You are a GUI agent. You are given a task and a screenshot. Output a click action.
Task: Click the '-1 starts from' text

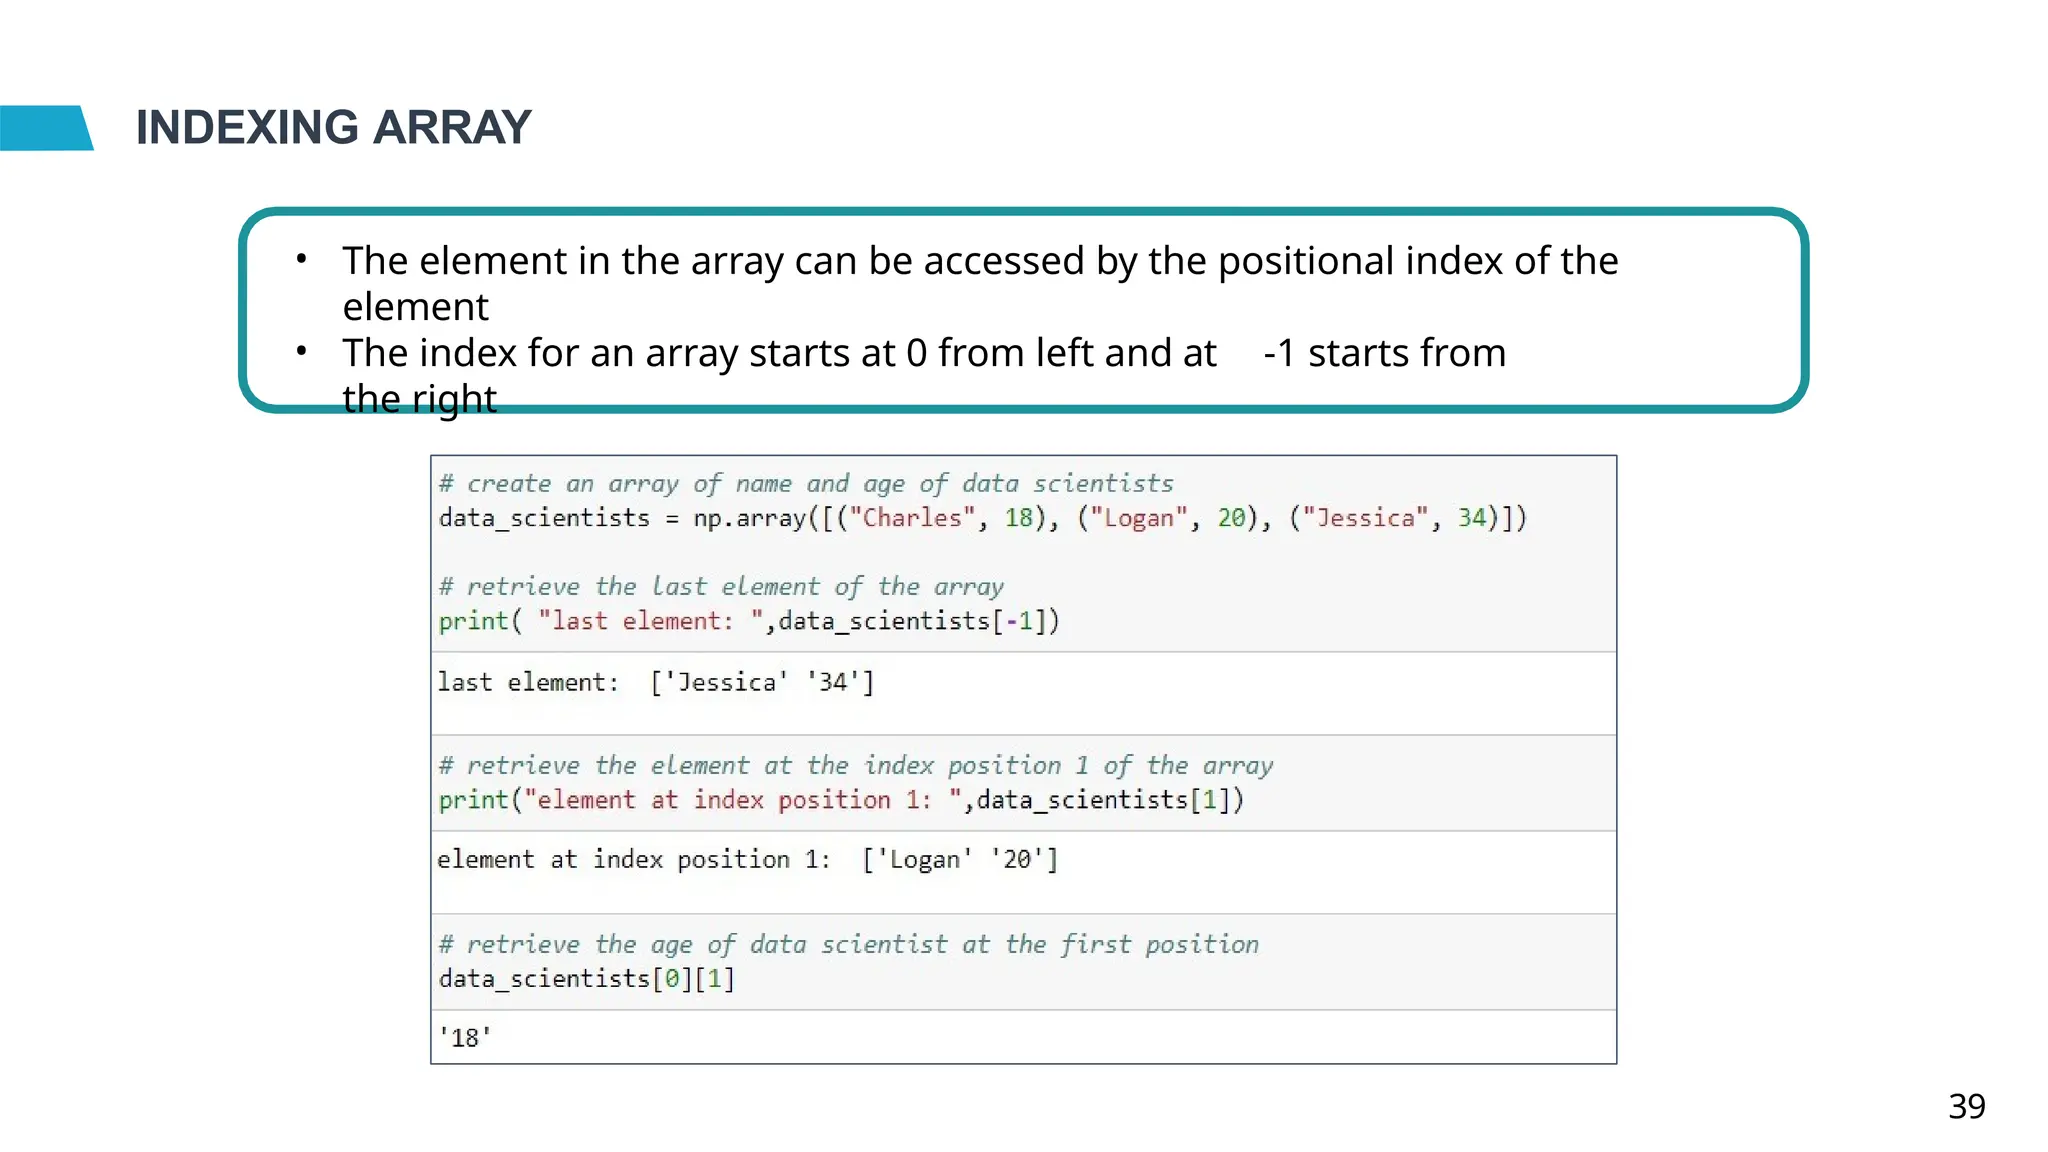click(x=1384, y=354)
